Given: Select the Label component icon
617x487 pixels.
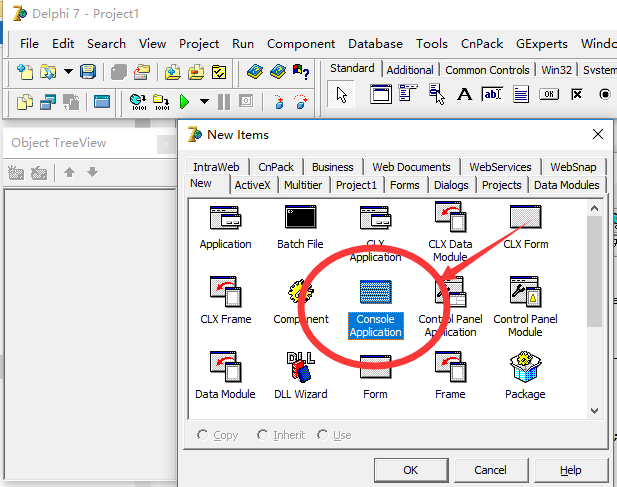Looking at the screenshot, I should point(464,95).
